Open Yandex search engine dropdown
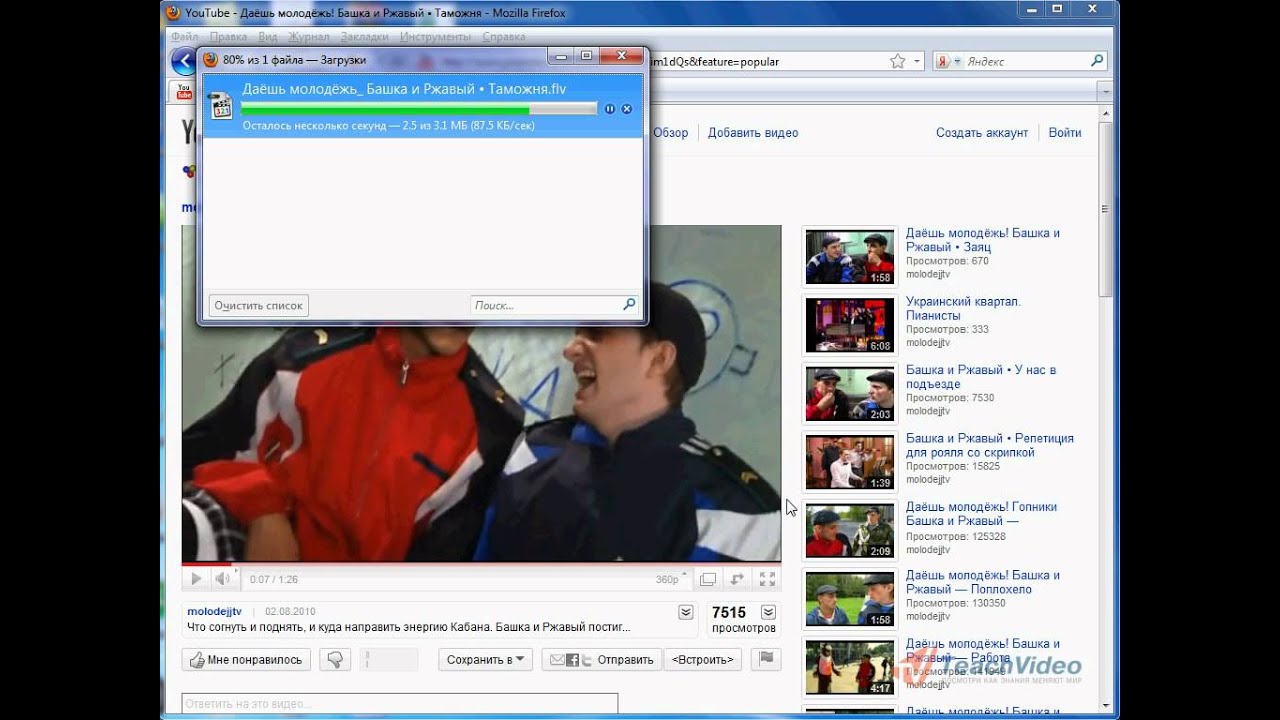Image resolution: width=1280 pixels, height=720 pixels. tap(957, 61)
